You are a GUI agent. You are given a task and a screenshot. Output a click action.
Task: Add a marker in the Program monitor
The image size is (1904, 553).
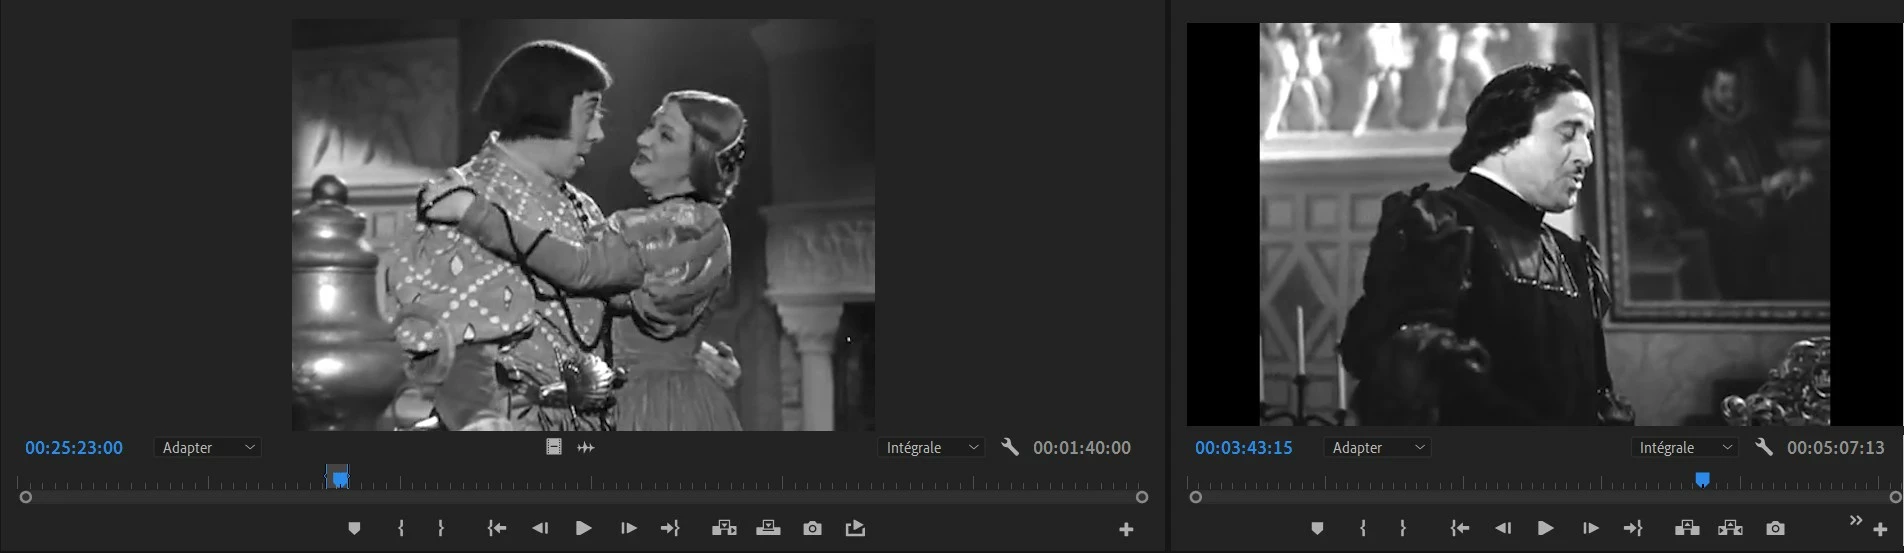pos(1317,528)
